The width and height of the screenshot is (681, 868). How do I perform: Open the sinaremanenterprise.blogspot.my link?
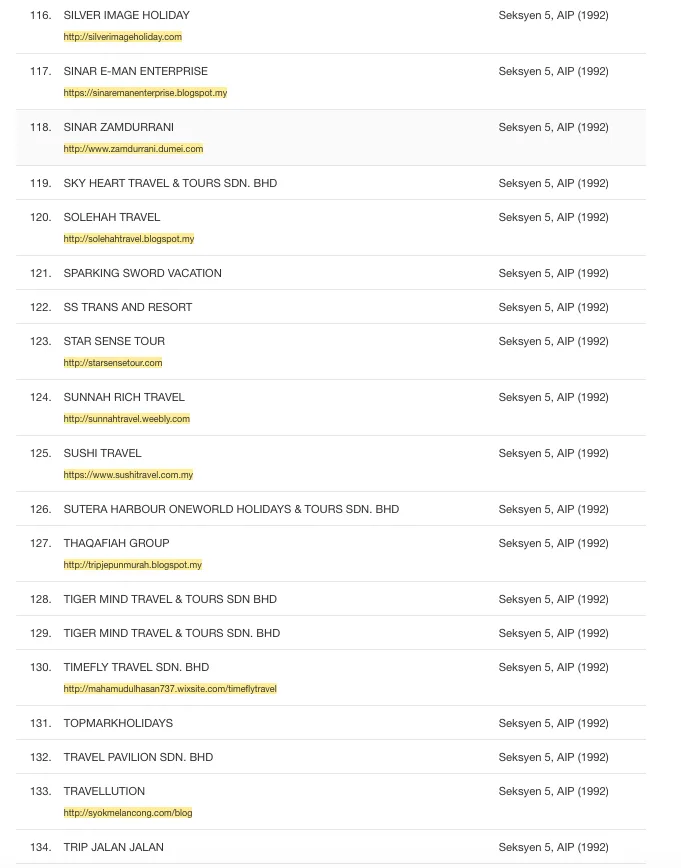point(145,93)
